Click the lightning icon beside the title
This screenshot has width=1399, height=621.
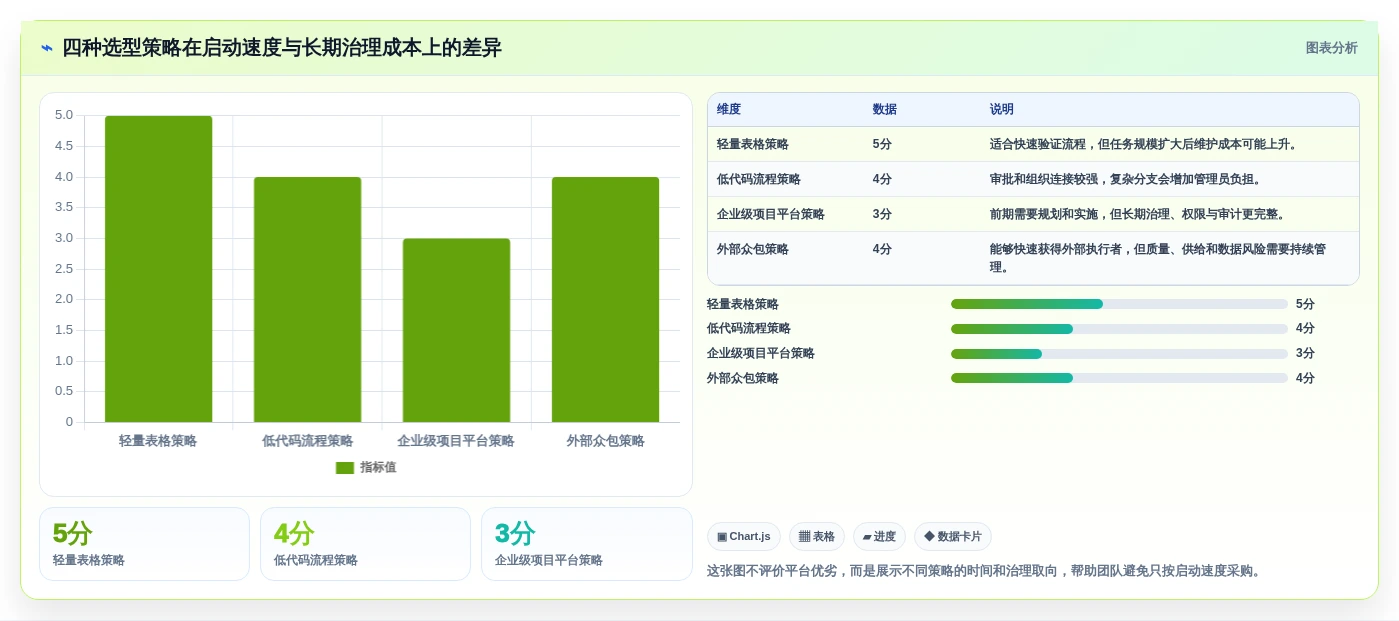pyautogui.click(x=47, y=48)
